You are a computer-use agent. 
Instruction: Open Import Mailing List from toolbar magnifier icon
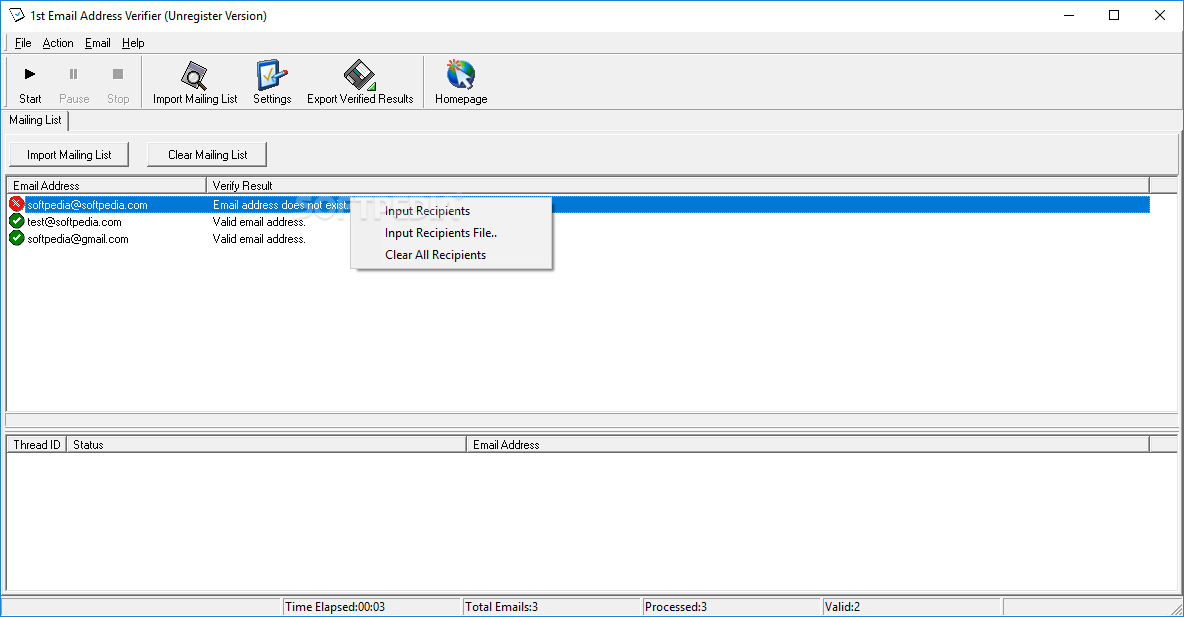[x=194, y=76]
